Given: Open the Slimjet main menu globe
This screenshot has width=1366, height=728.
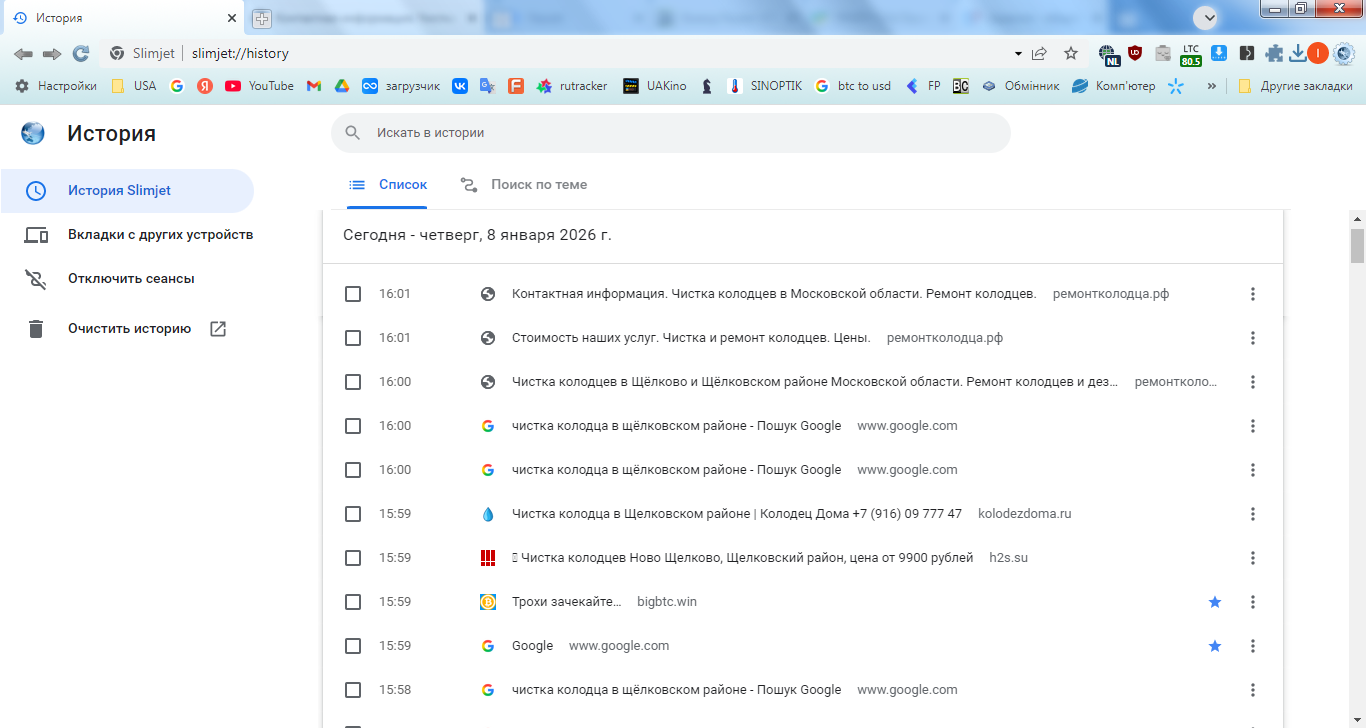Looking at the screenshot, I should [x=1343, y=54].
